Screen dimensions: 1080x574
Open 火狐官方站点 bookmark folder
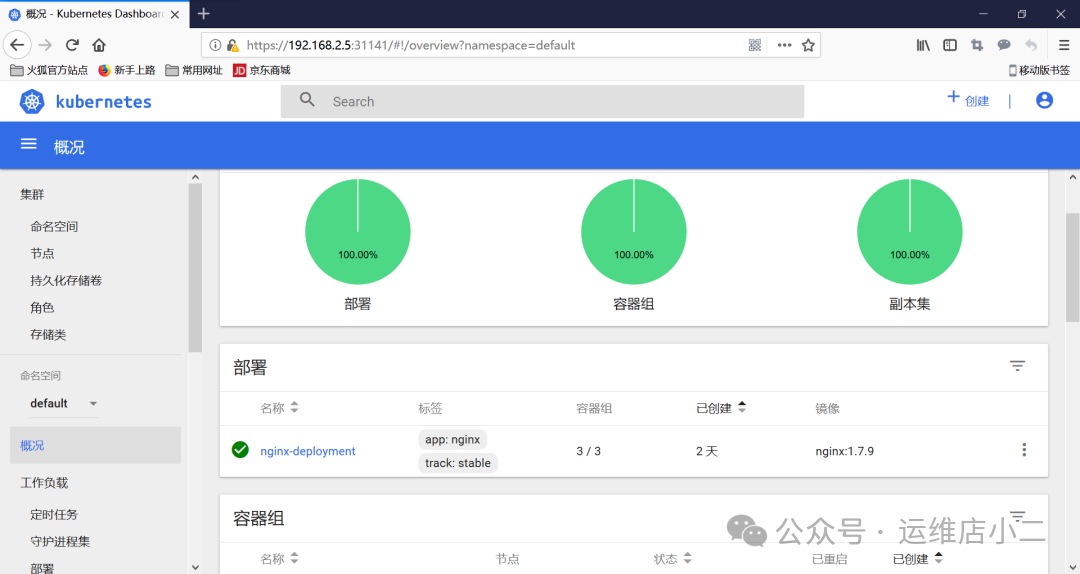coord(49,70)
